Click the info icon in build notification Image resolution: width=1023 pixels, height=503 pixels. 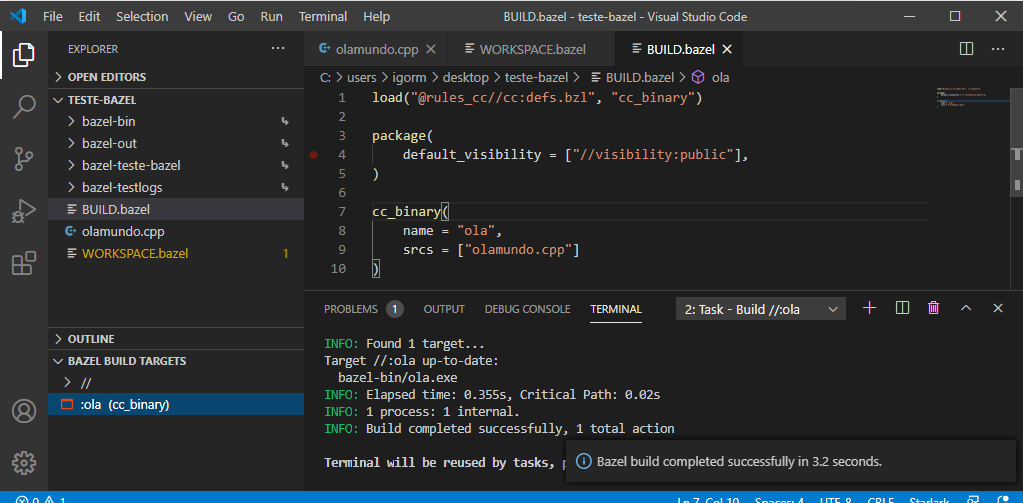[x=585, y=461]
